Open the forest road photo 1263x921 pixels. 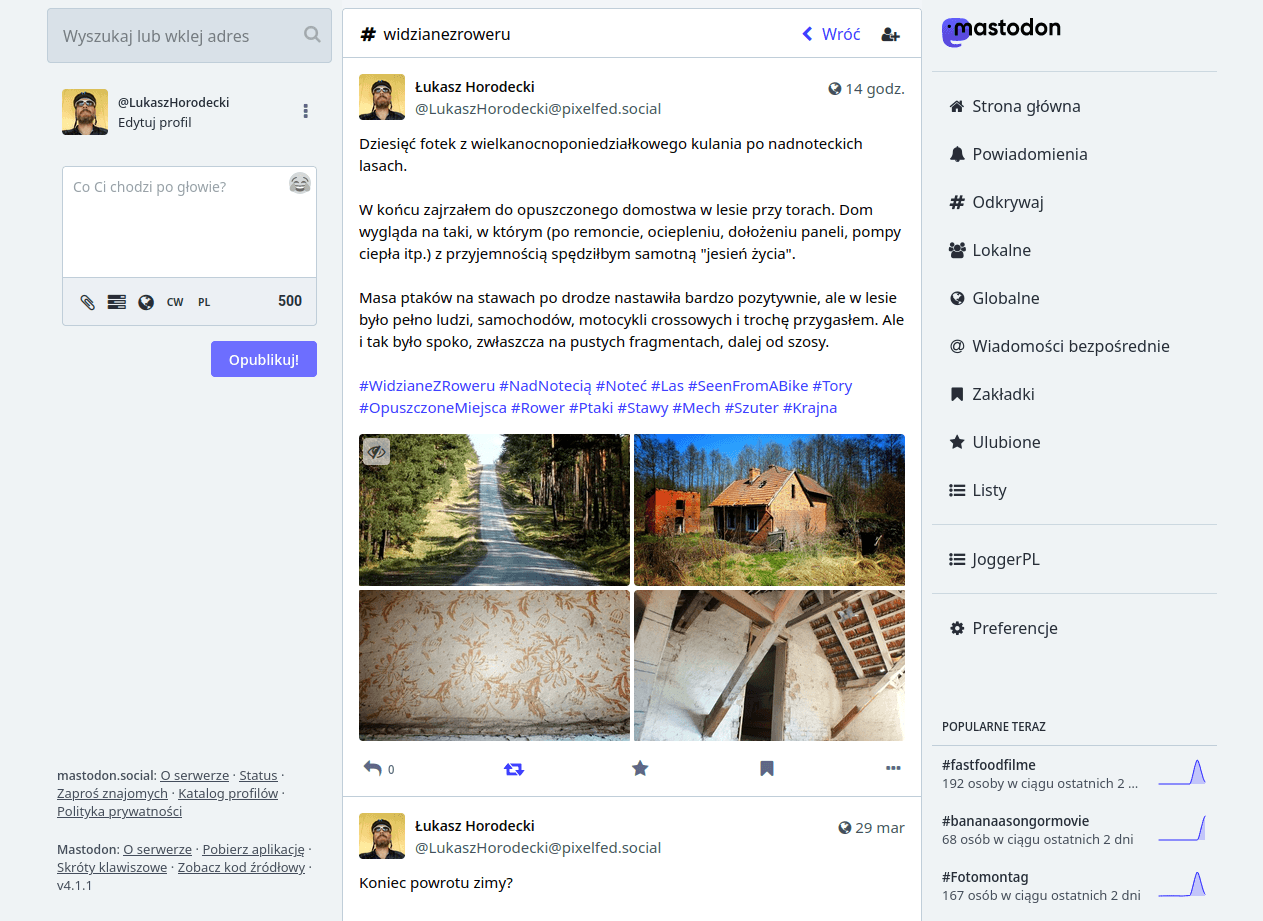(x=494, y=510)
